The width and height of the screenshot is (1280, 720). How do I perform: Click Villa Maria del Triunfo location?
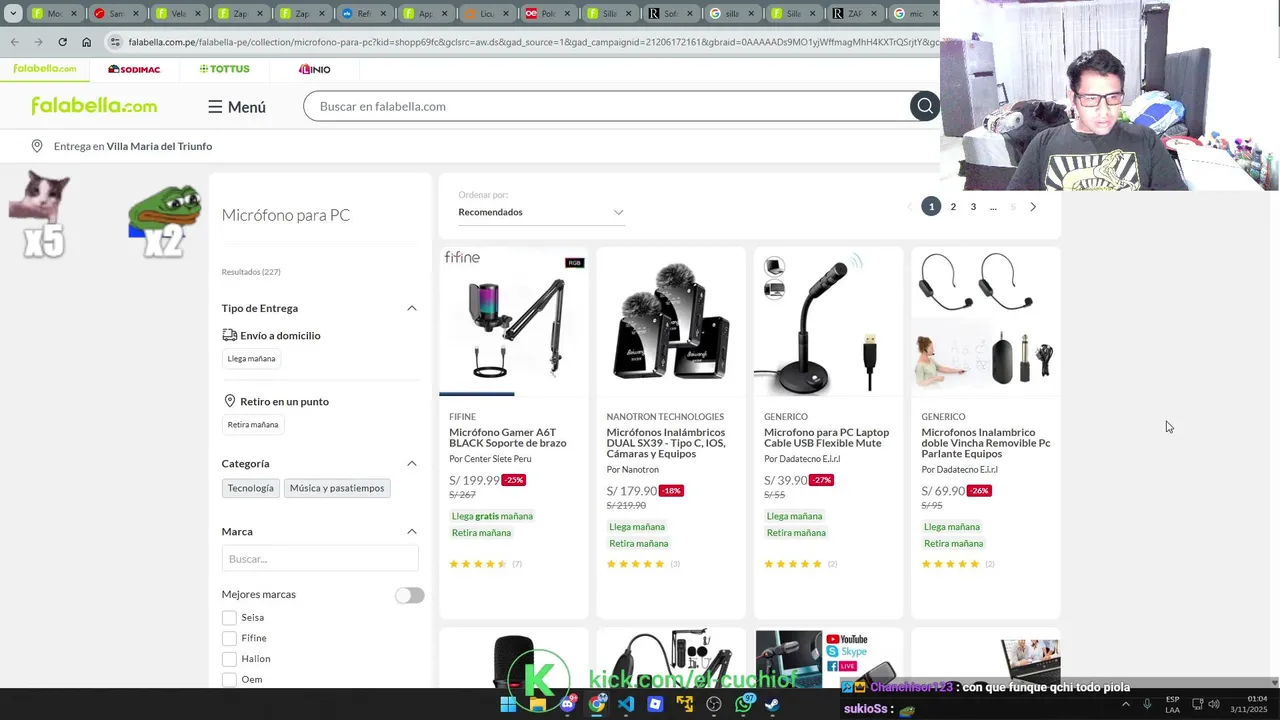coord(159,146)
